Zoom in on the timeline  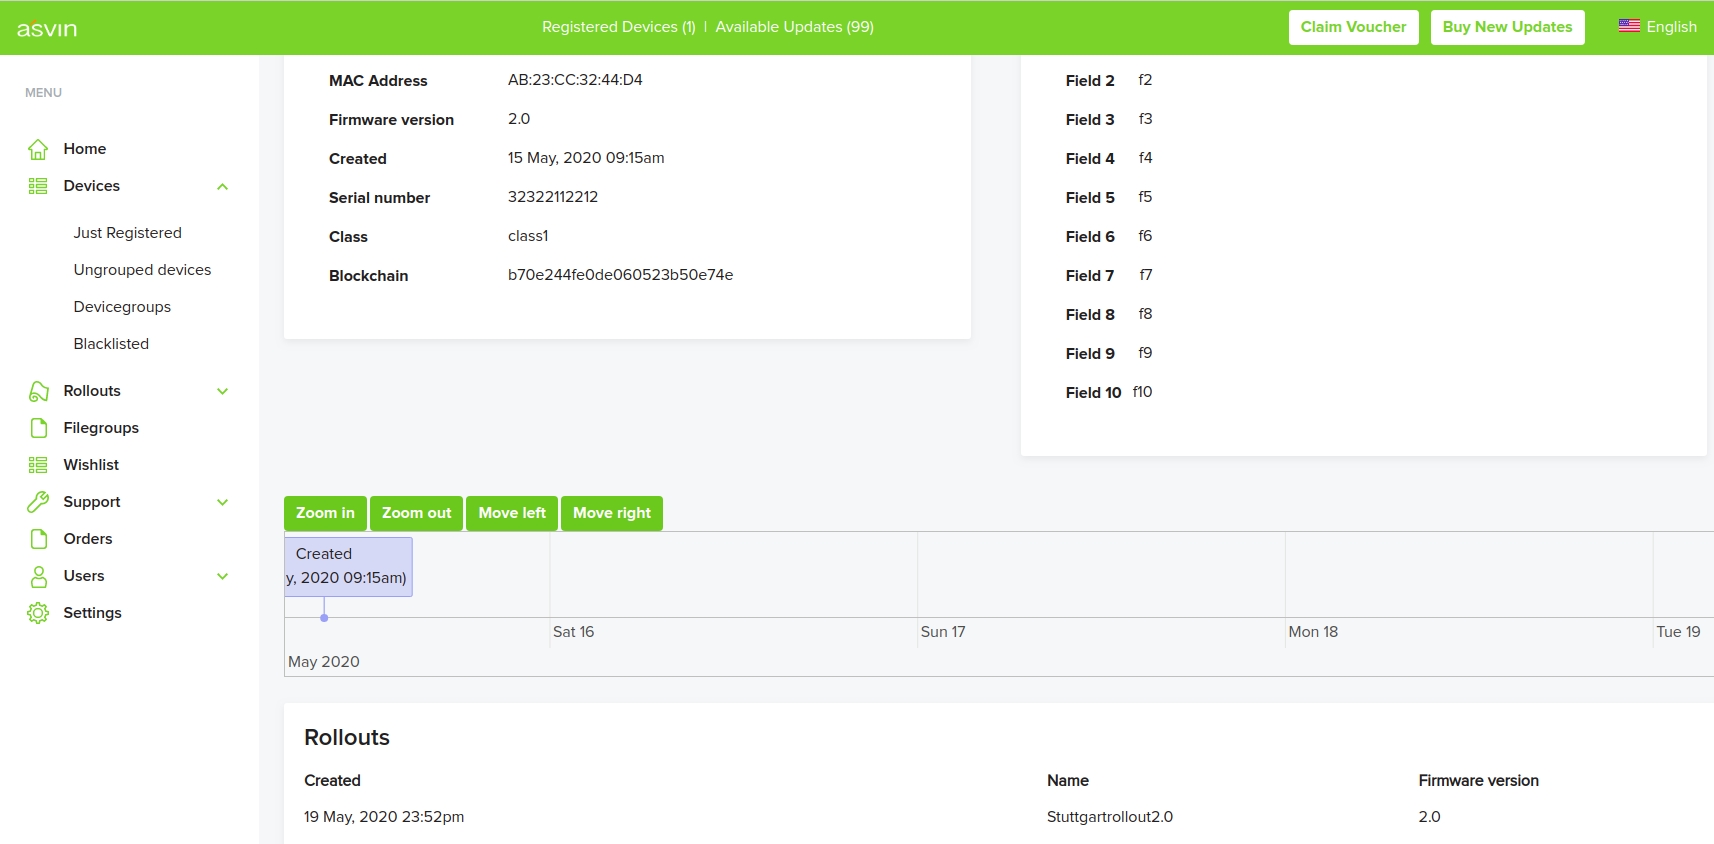pyautogui.click(x=325, y=513)
